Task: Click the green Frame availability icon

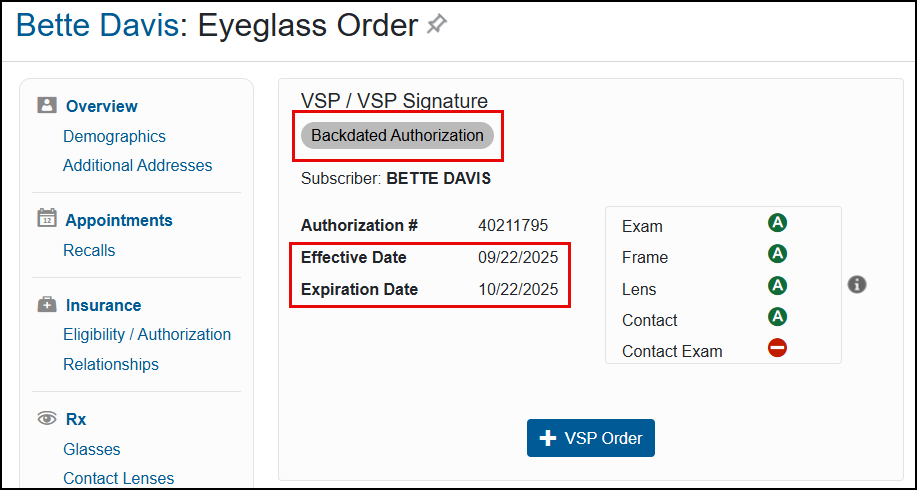Action: (x=777, y=254)
